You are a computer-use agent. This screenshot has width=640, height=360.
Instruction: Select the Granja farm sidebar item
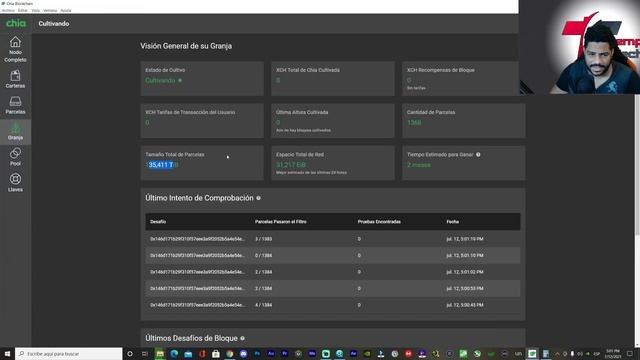(x=16, y=131)
